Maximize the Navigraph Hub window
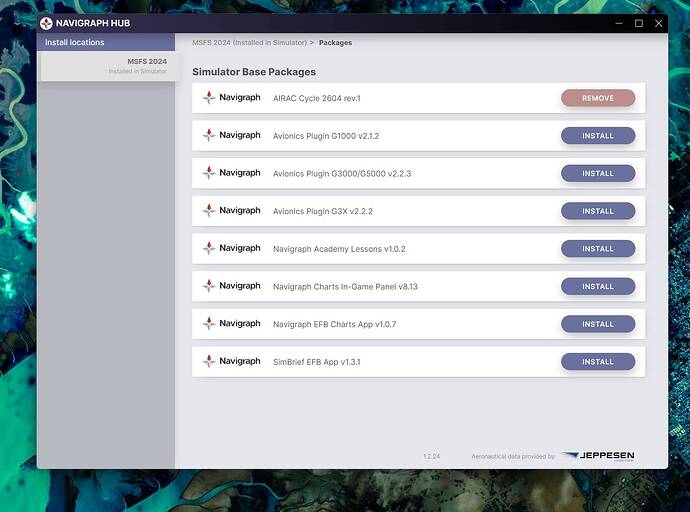Image resolution: width=690 pixels, height=512 pixels. (x=639, y=23)
